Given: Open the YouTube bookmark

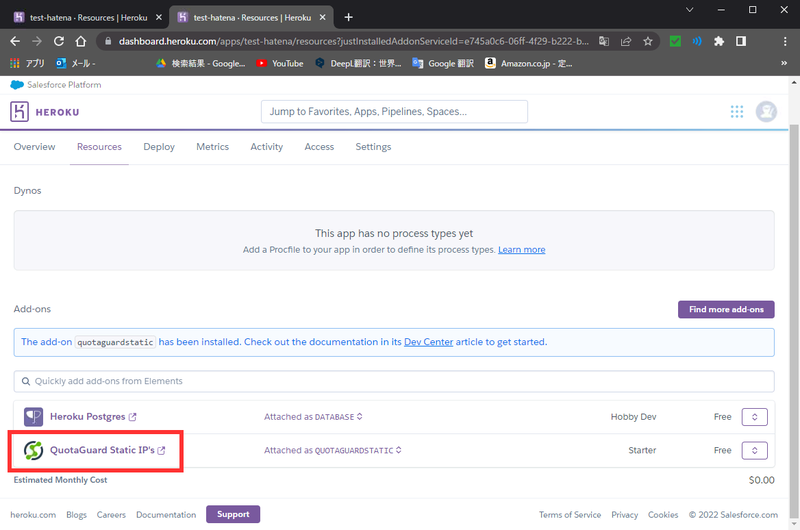Looking at the screenshot, I should pyautogui.click(x=280, y=63).
